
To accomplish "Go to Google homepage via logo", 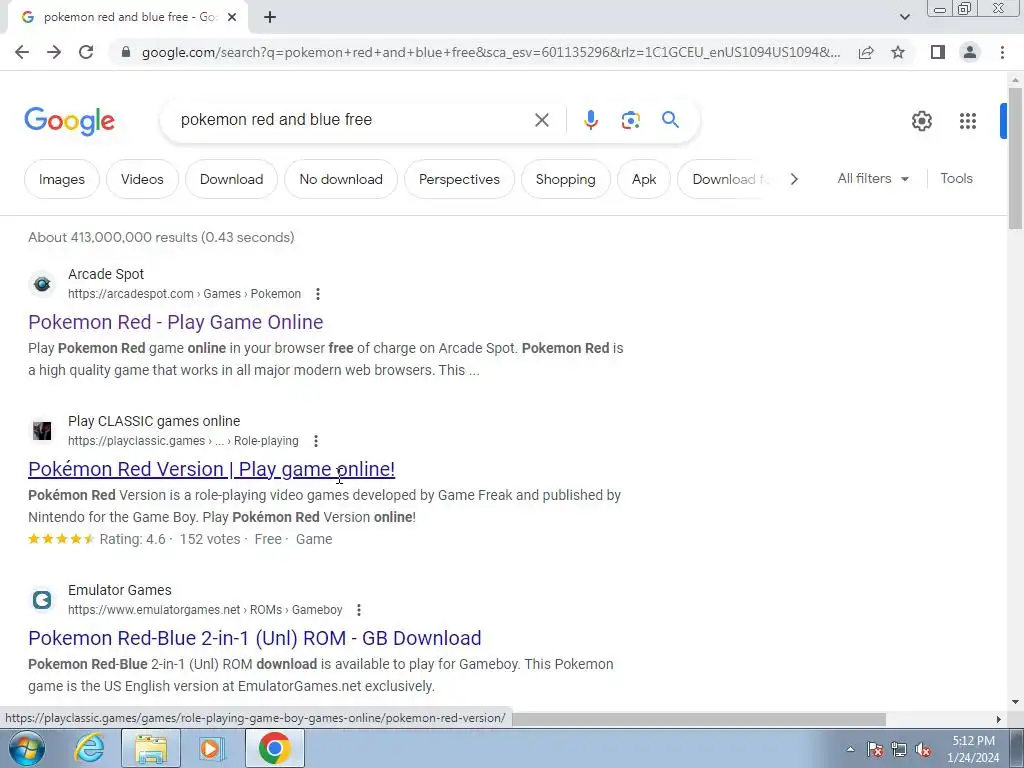I will 69,121.
